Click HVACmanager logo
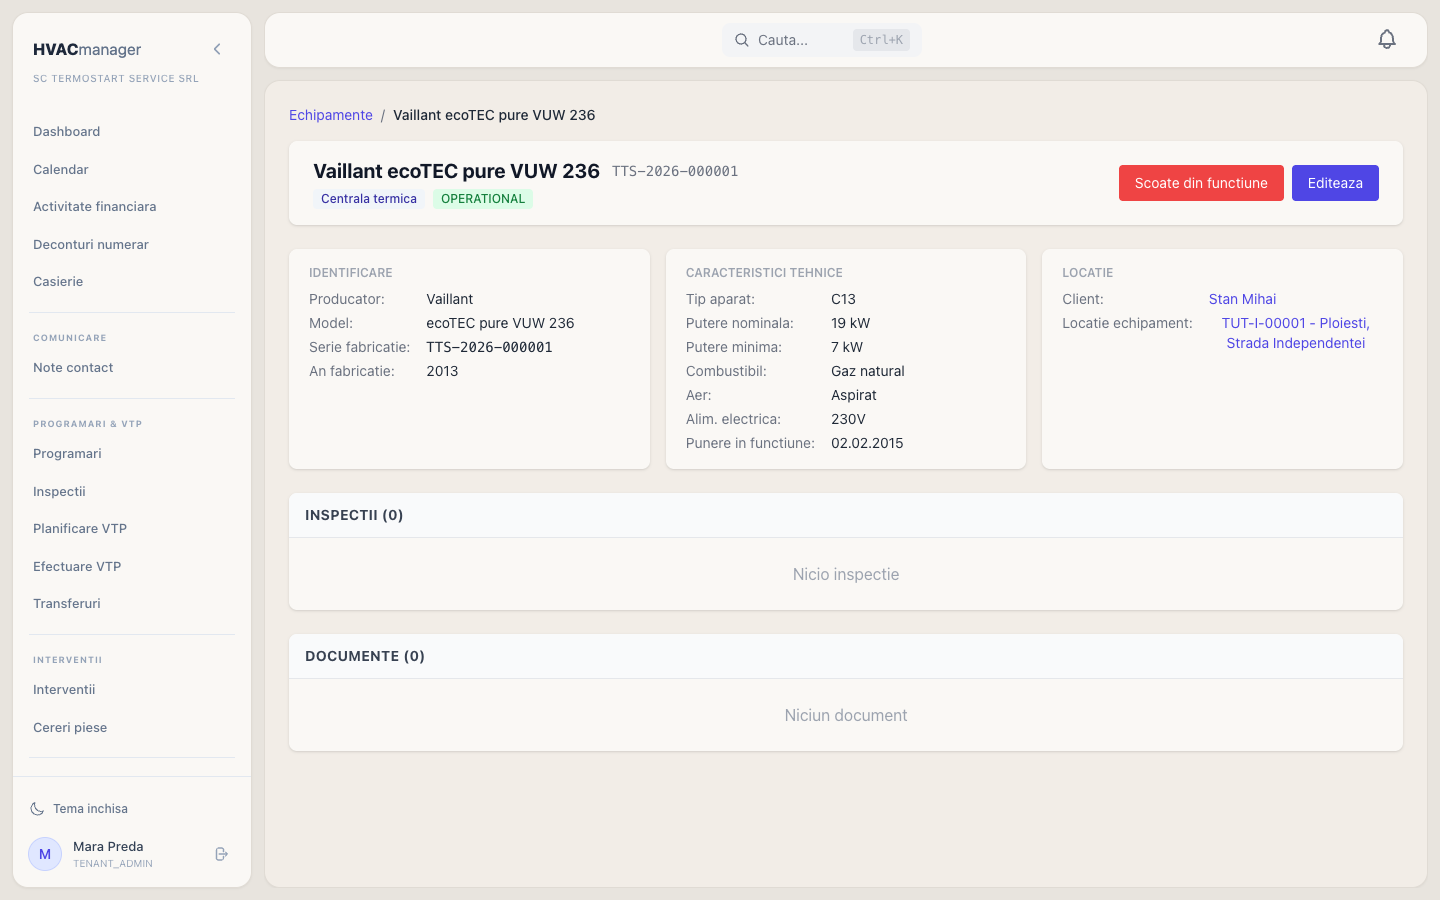Image resolution: width=1440 pixels, height=900 pixels. [87, 50]
